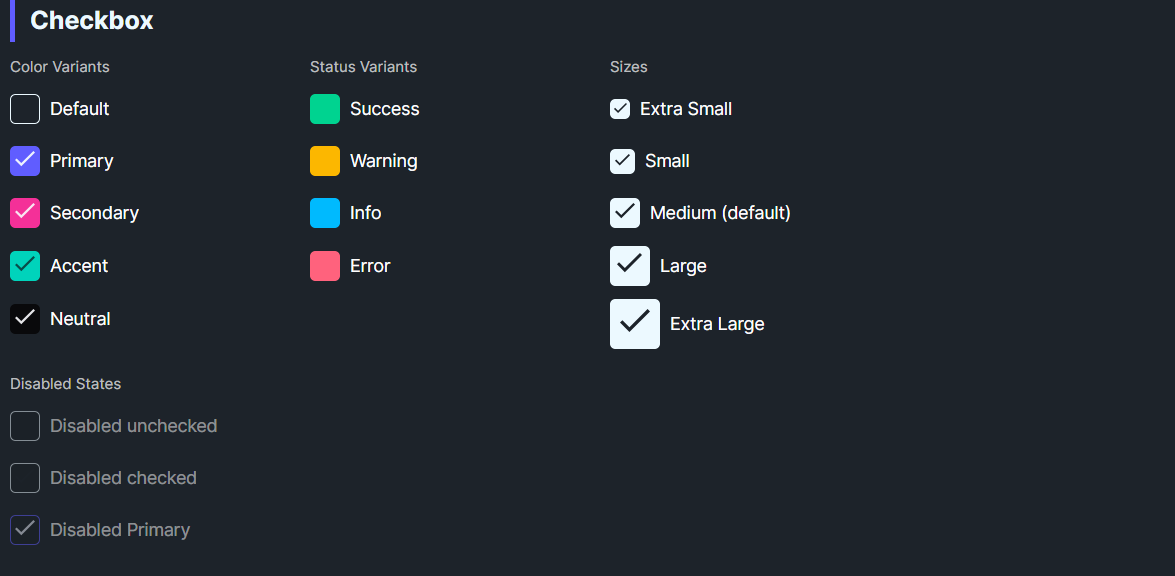Uncheck the Info blue checkbox

324,212
